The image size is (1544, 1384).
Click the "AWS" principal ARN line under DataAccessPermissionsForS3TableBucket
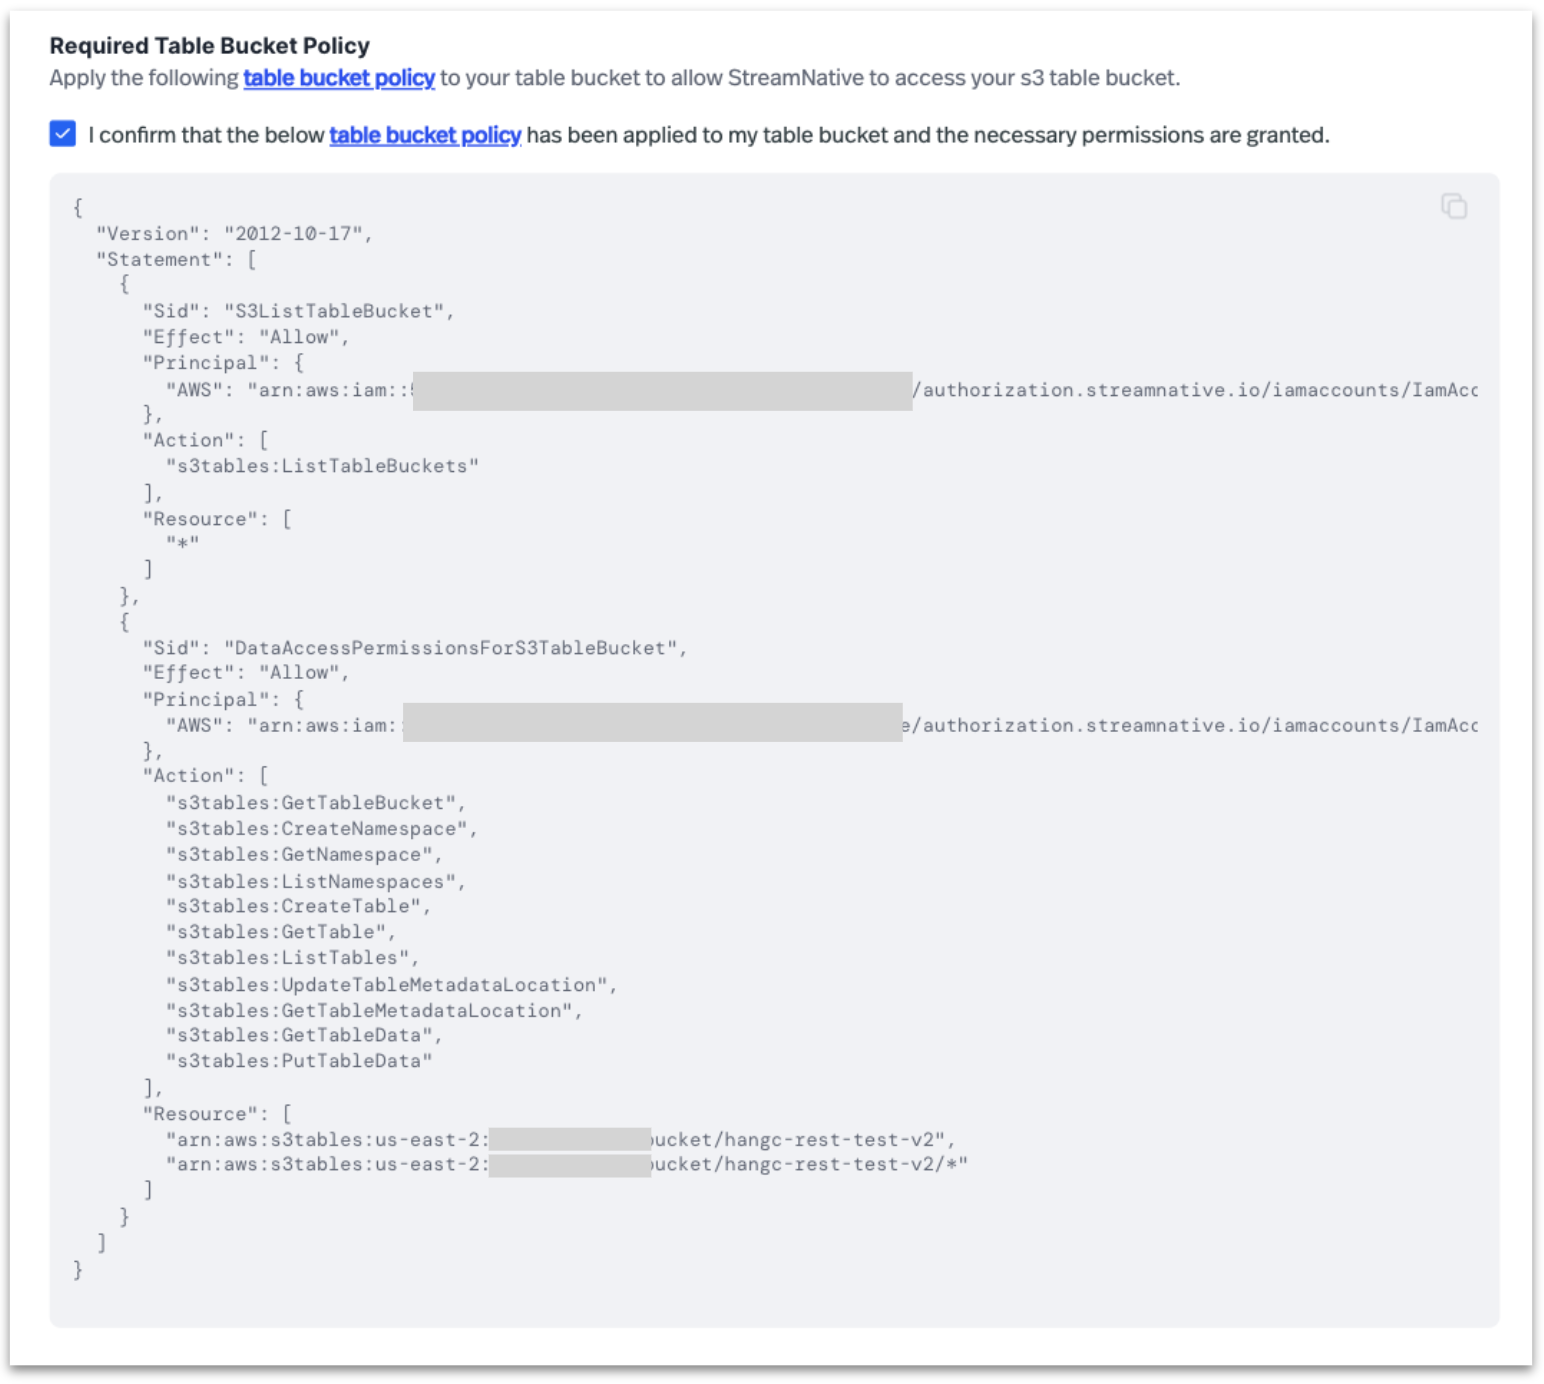pos(822,725)
